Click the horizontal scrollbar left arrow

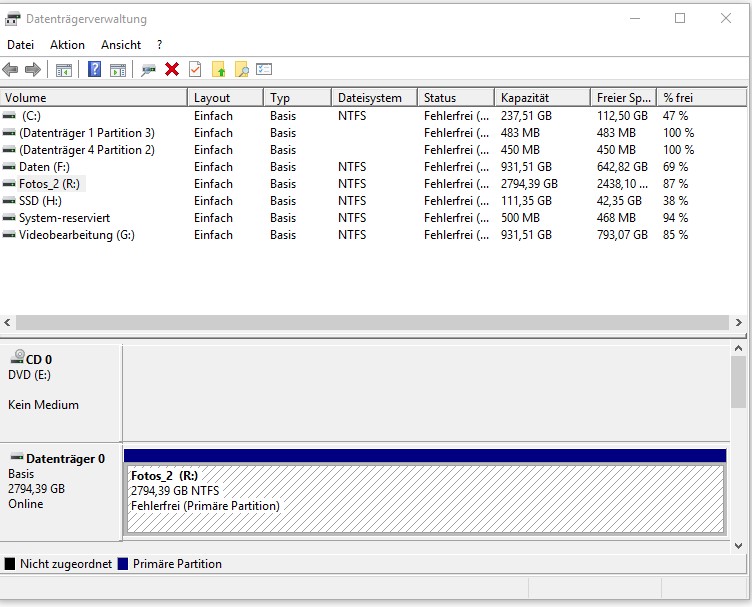click(7, 323)
